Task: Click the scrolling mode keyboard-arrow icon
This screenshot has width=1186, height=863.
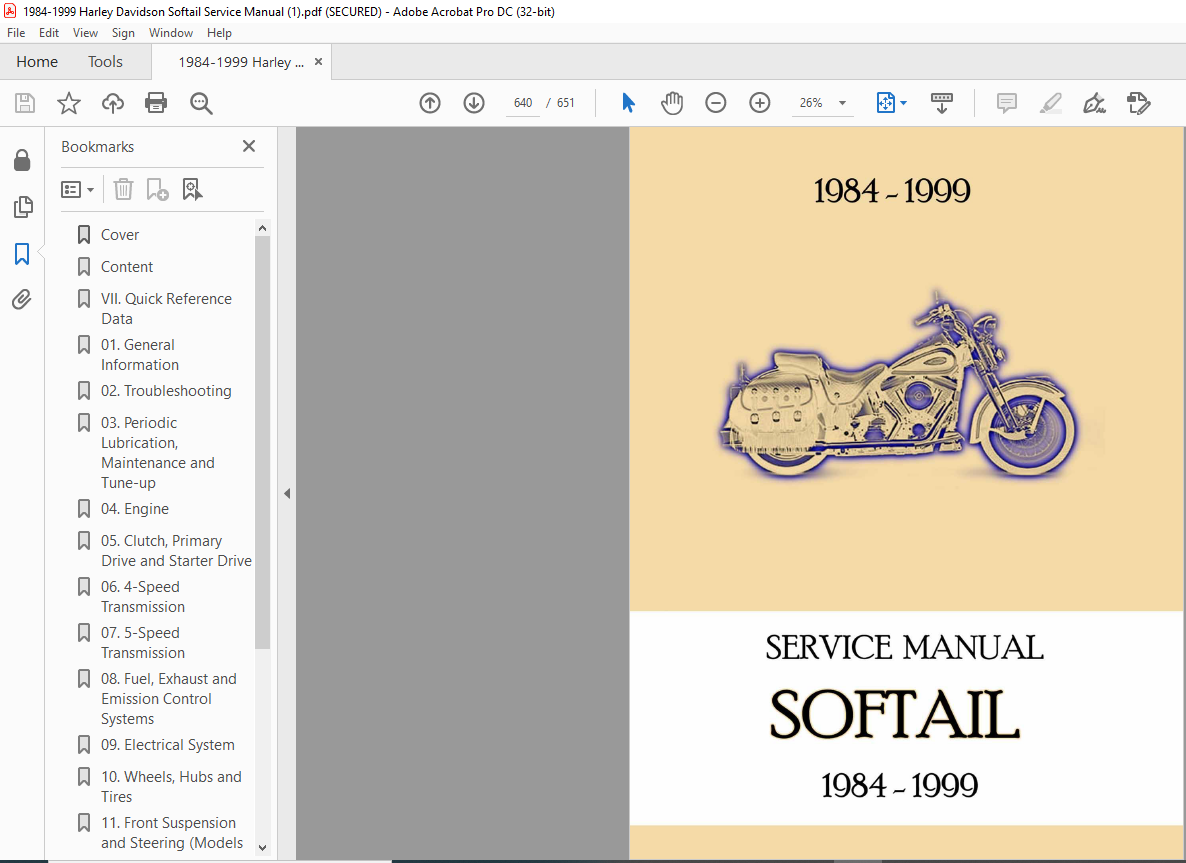Action: pyautogui.click(x=942, y=103)
